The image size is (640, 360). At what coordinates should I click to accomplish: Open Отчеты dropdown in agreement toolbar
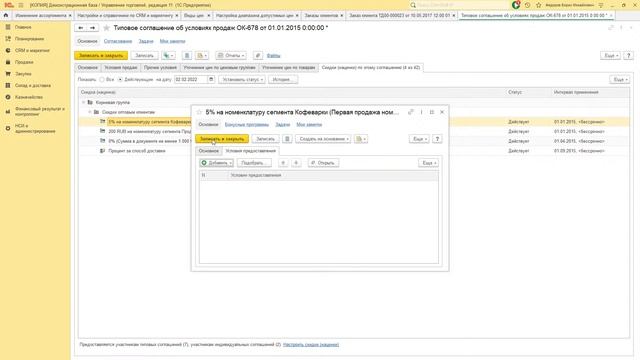pos(231,56)
